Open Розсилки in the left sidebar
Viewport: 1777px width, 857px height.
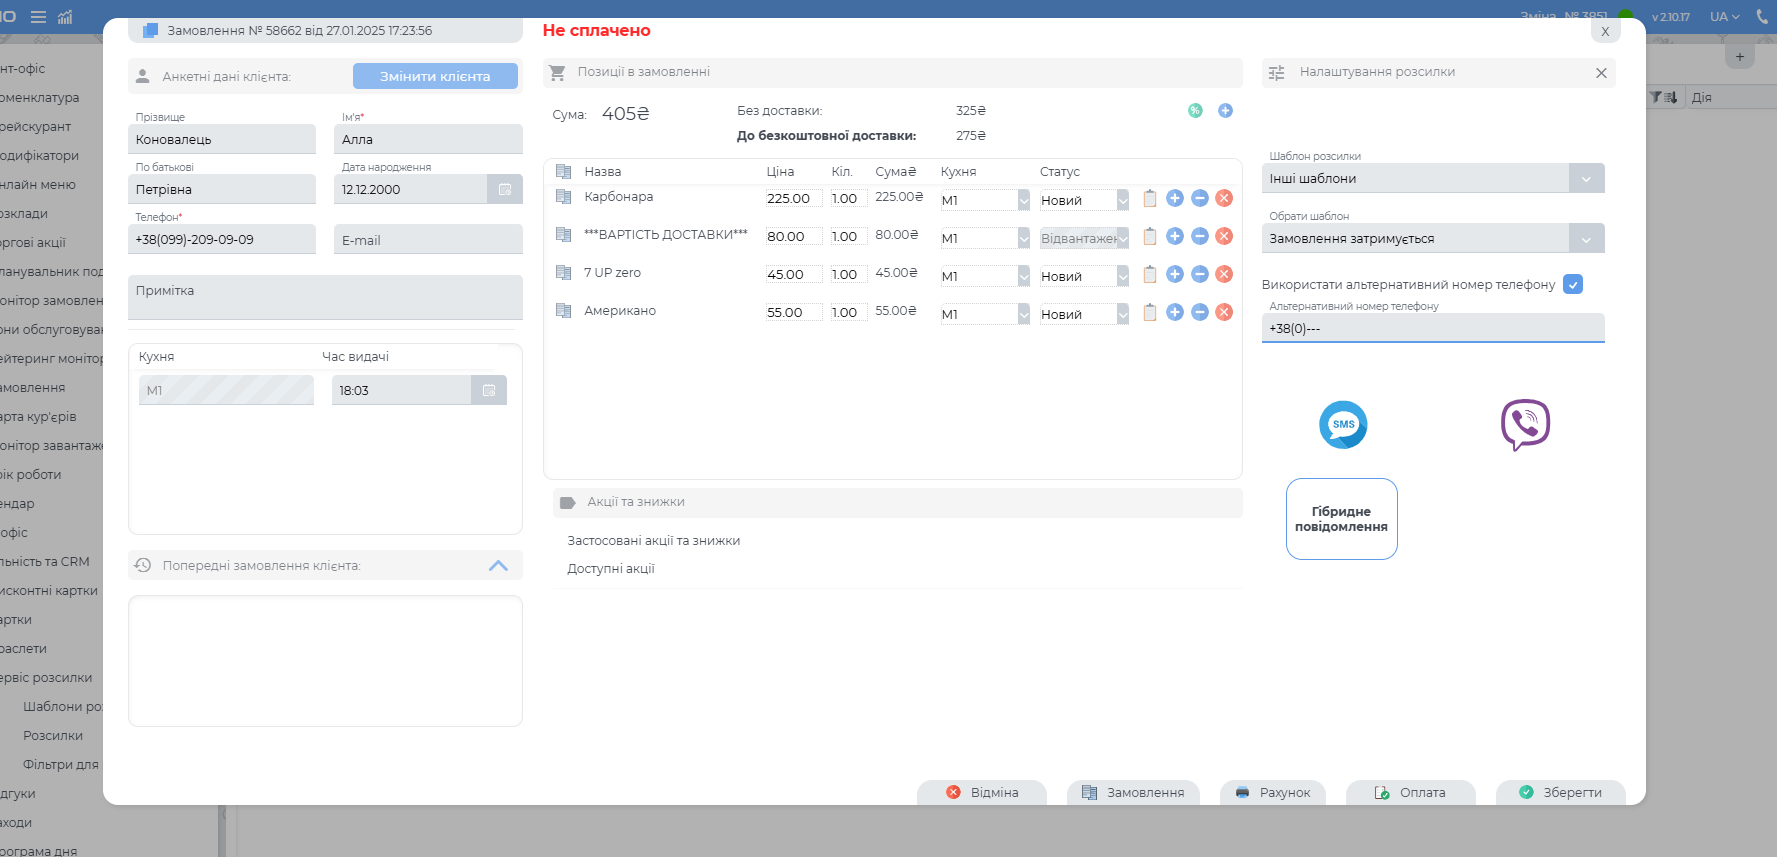click(x=53, y=736)
